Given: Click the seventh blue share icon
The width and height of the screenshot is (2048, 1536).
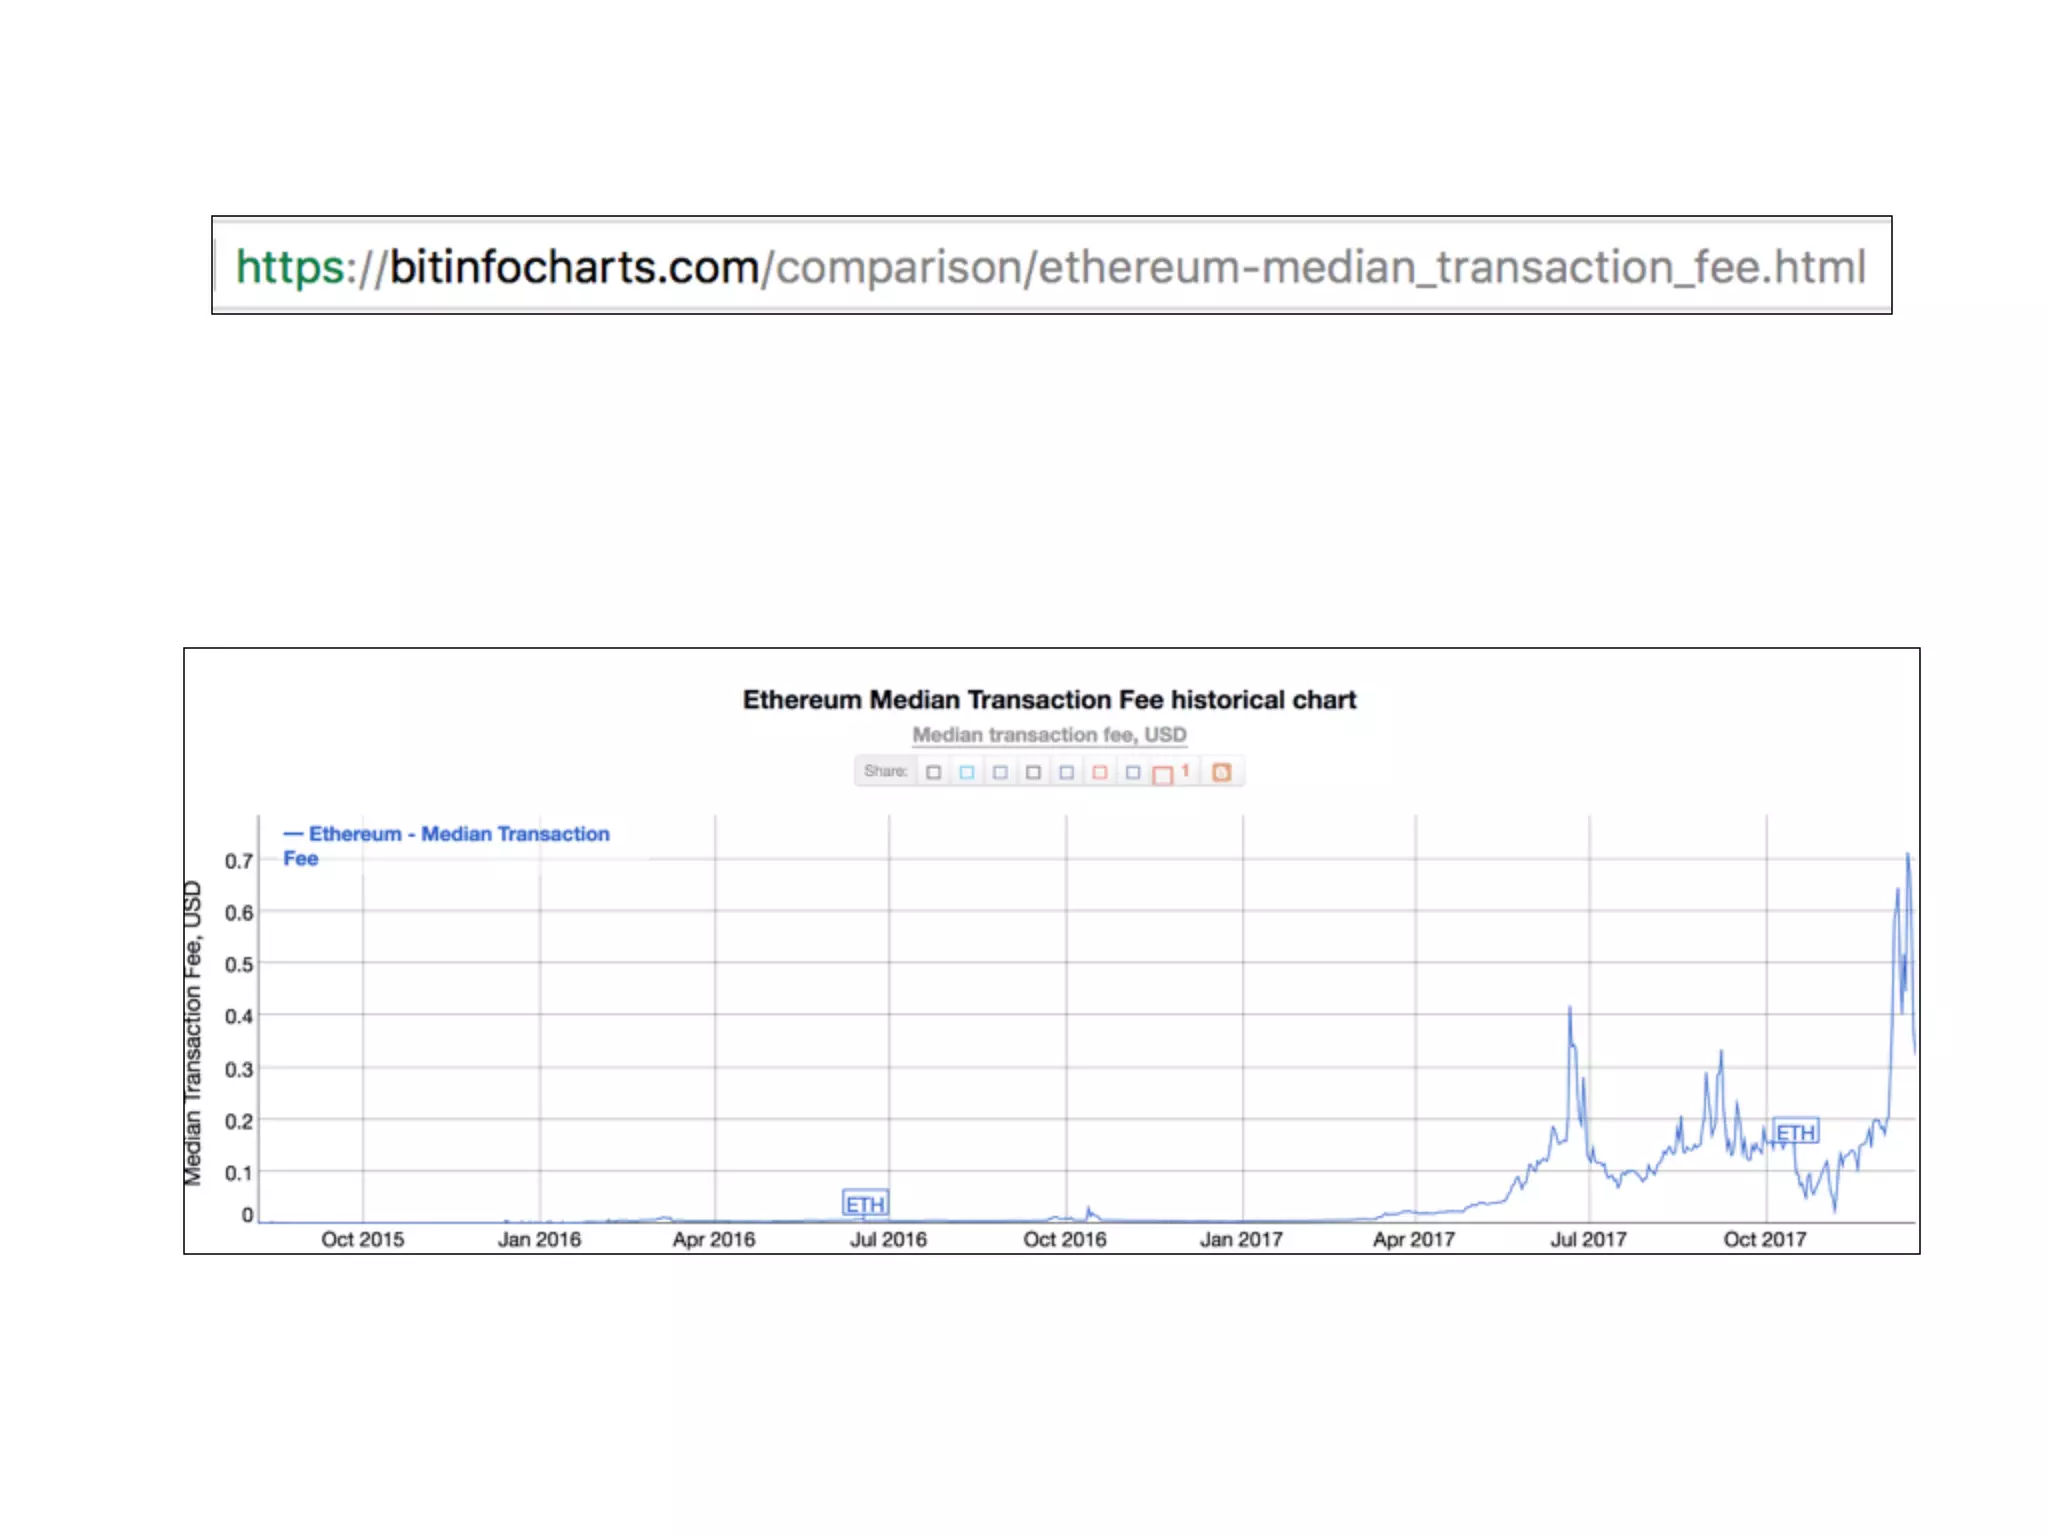Looking at the screenshot, I should (x=1133, y=772).
